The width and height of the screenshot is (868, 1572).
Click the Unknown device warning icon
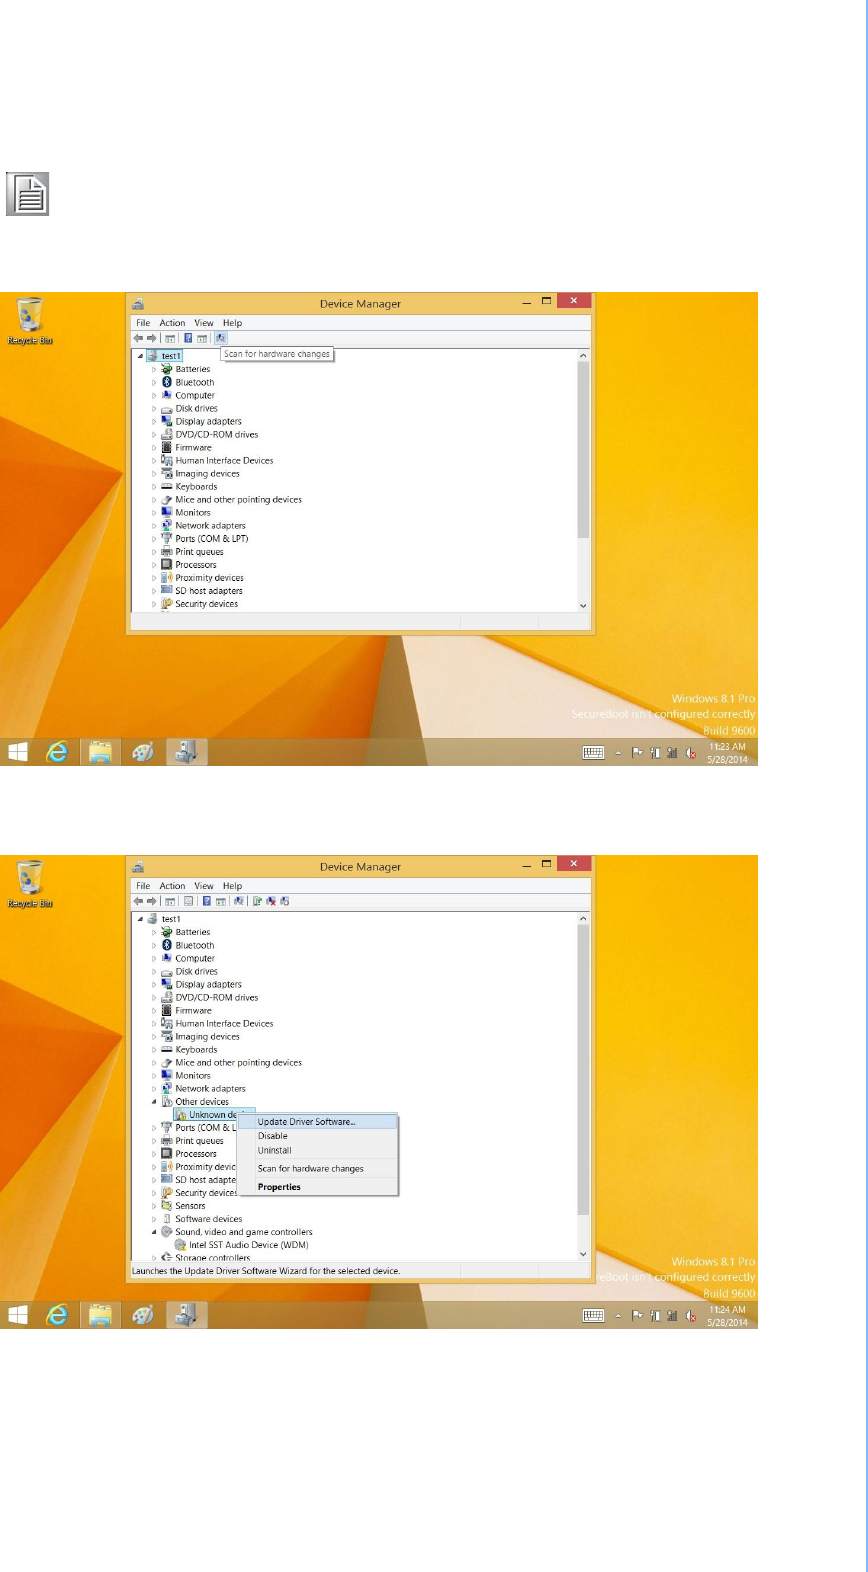tap(181, 1115)
